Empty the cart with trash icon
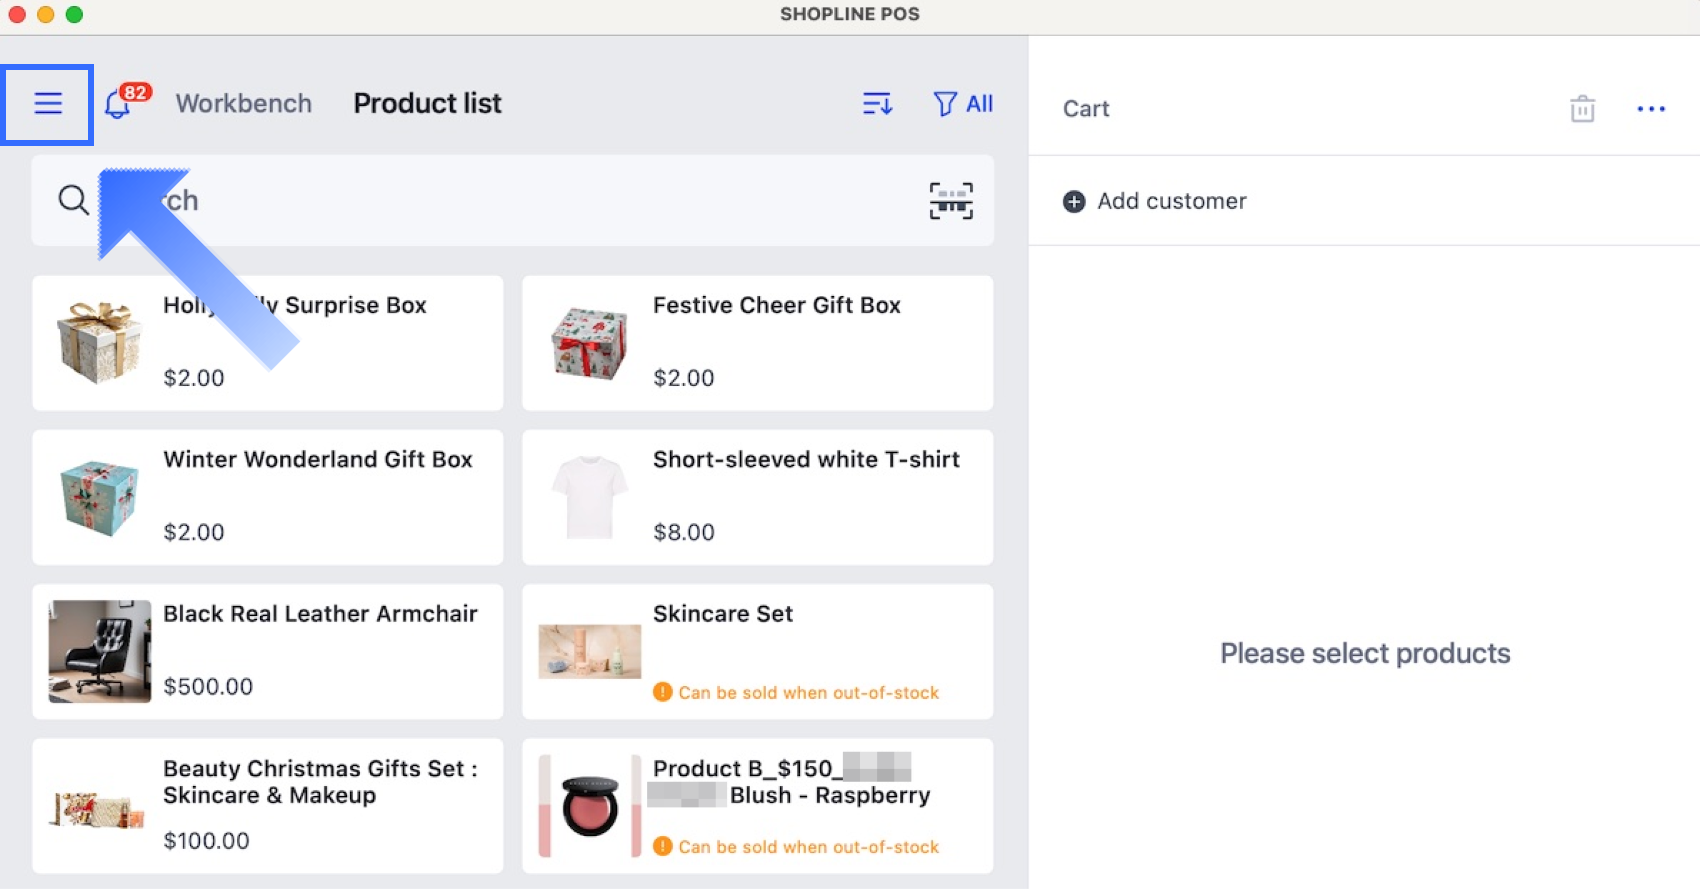This screenshot has height=889, width=1700. pos(1582,109)
